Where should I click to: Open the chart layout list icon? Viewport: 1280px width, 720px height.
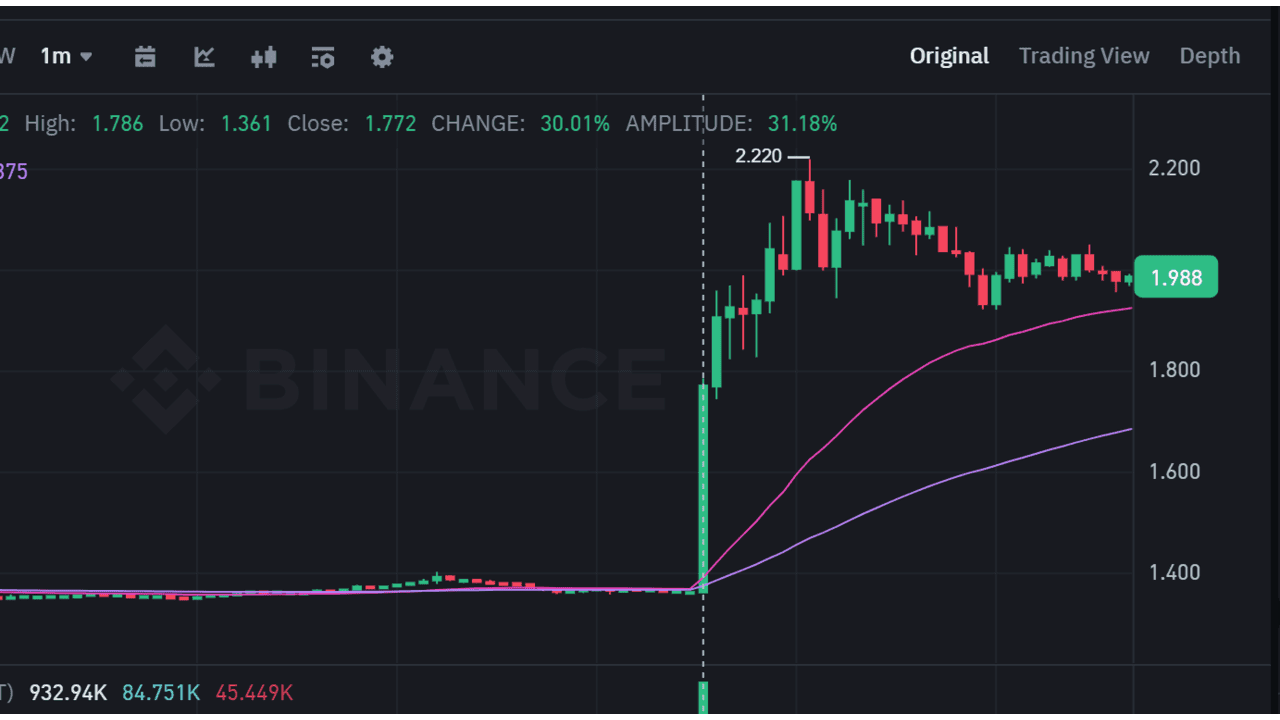(x=322, y=57)
